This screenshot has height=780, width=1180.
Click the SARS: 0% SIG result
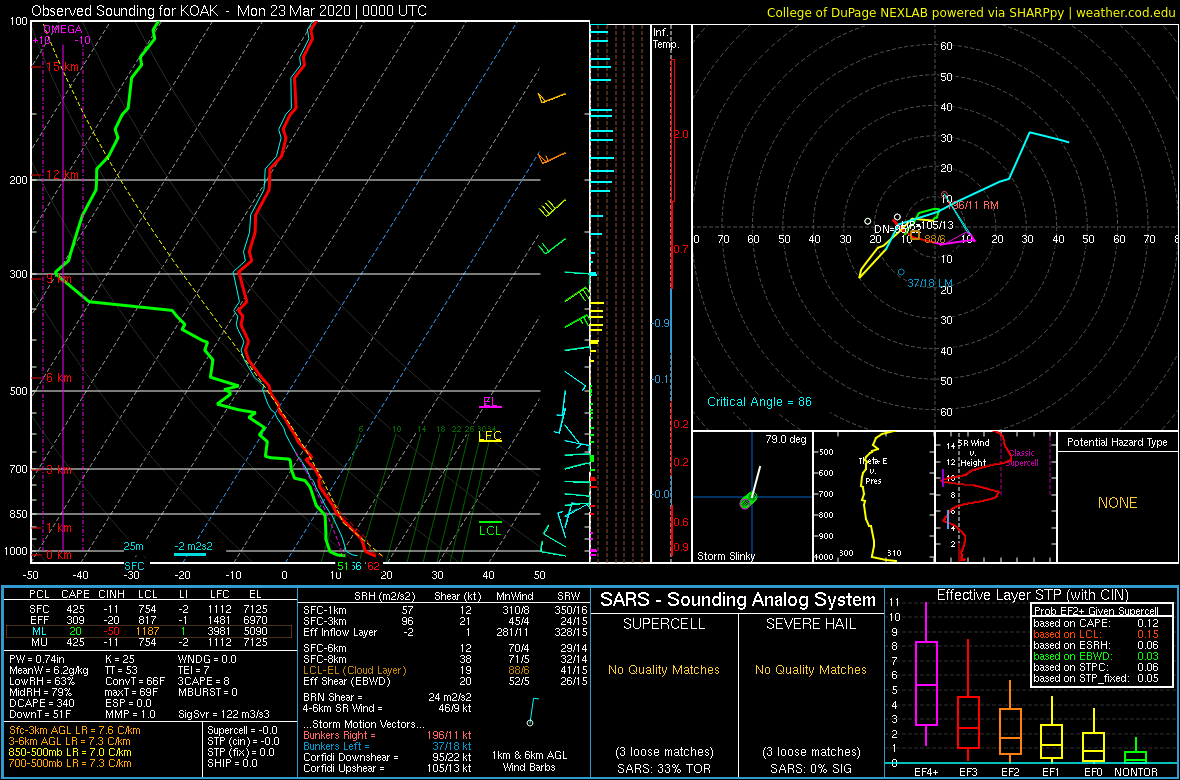point(811,767)
